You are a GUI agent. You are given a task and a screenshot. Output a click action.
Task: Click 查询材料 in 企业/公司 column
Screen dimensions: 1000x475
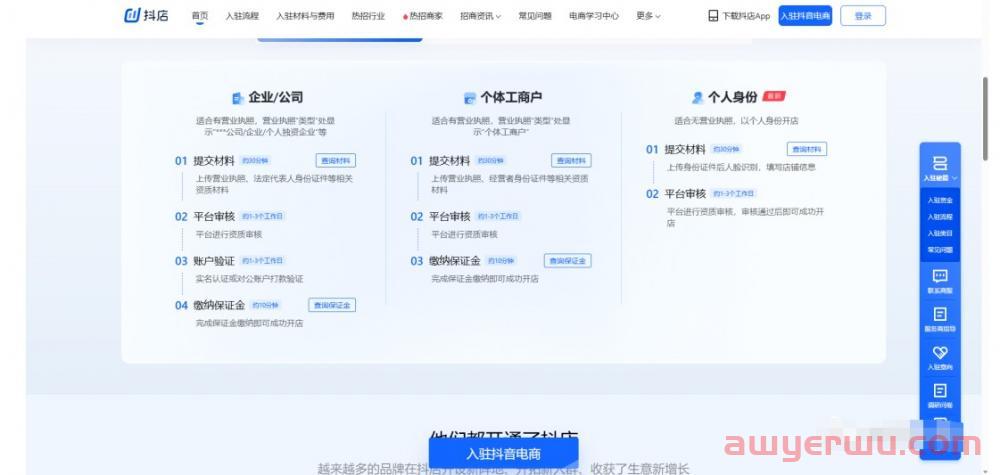[x=335, y=161]
